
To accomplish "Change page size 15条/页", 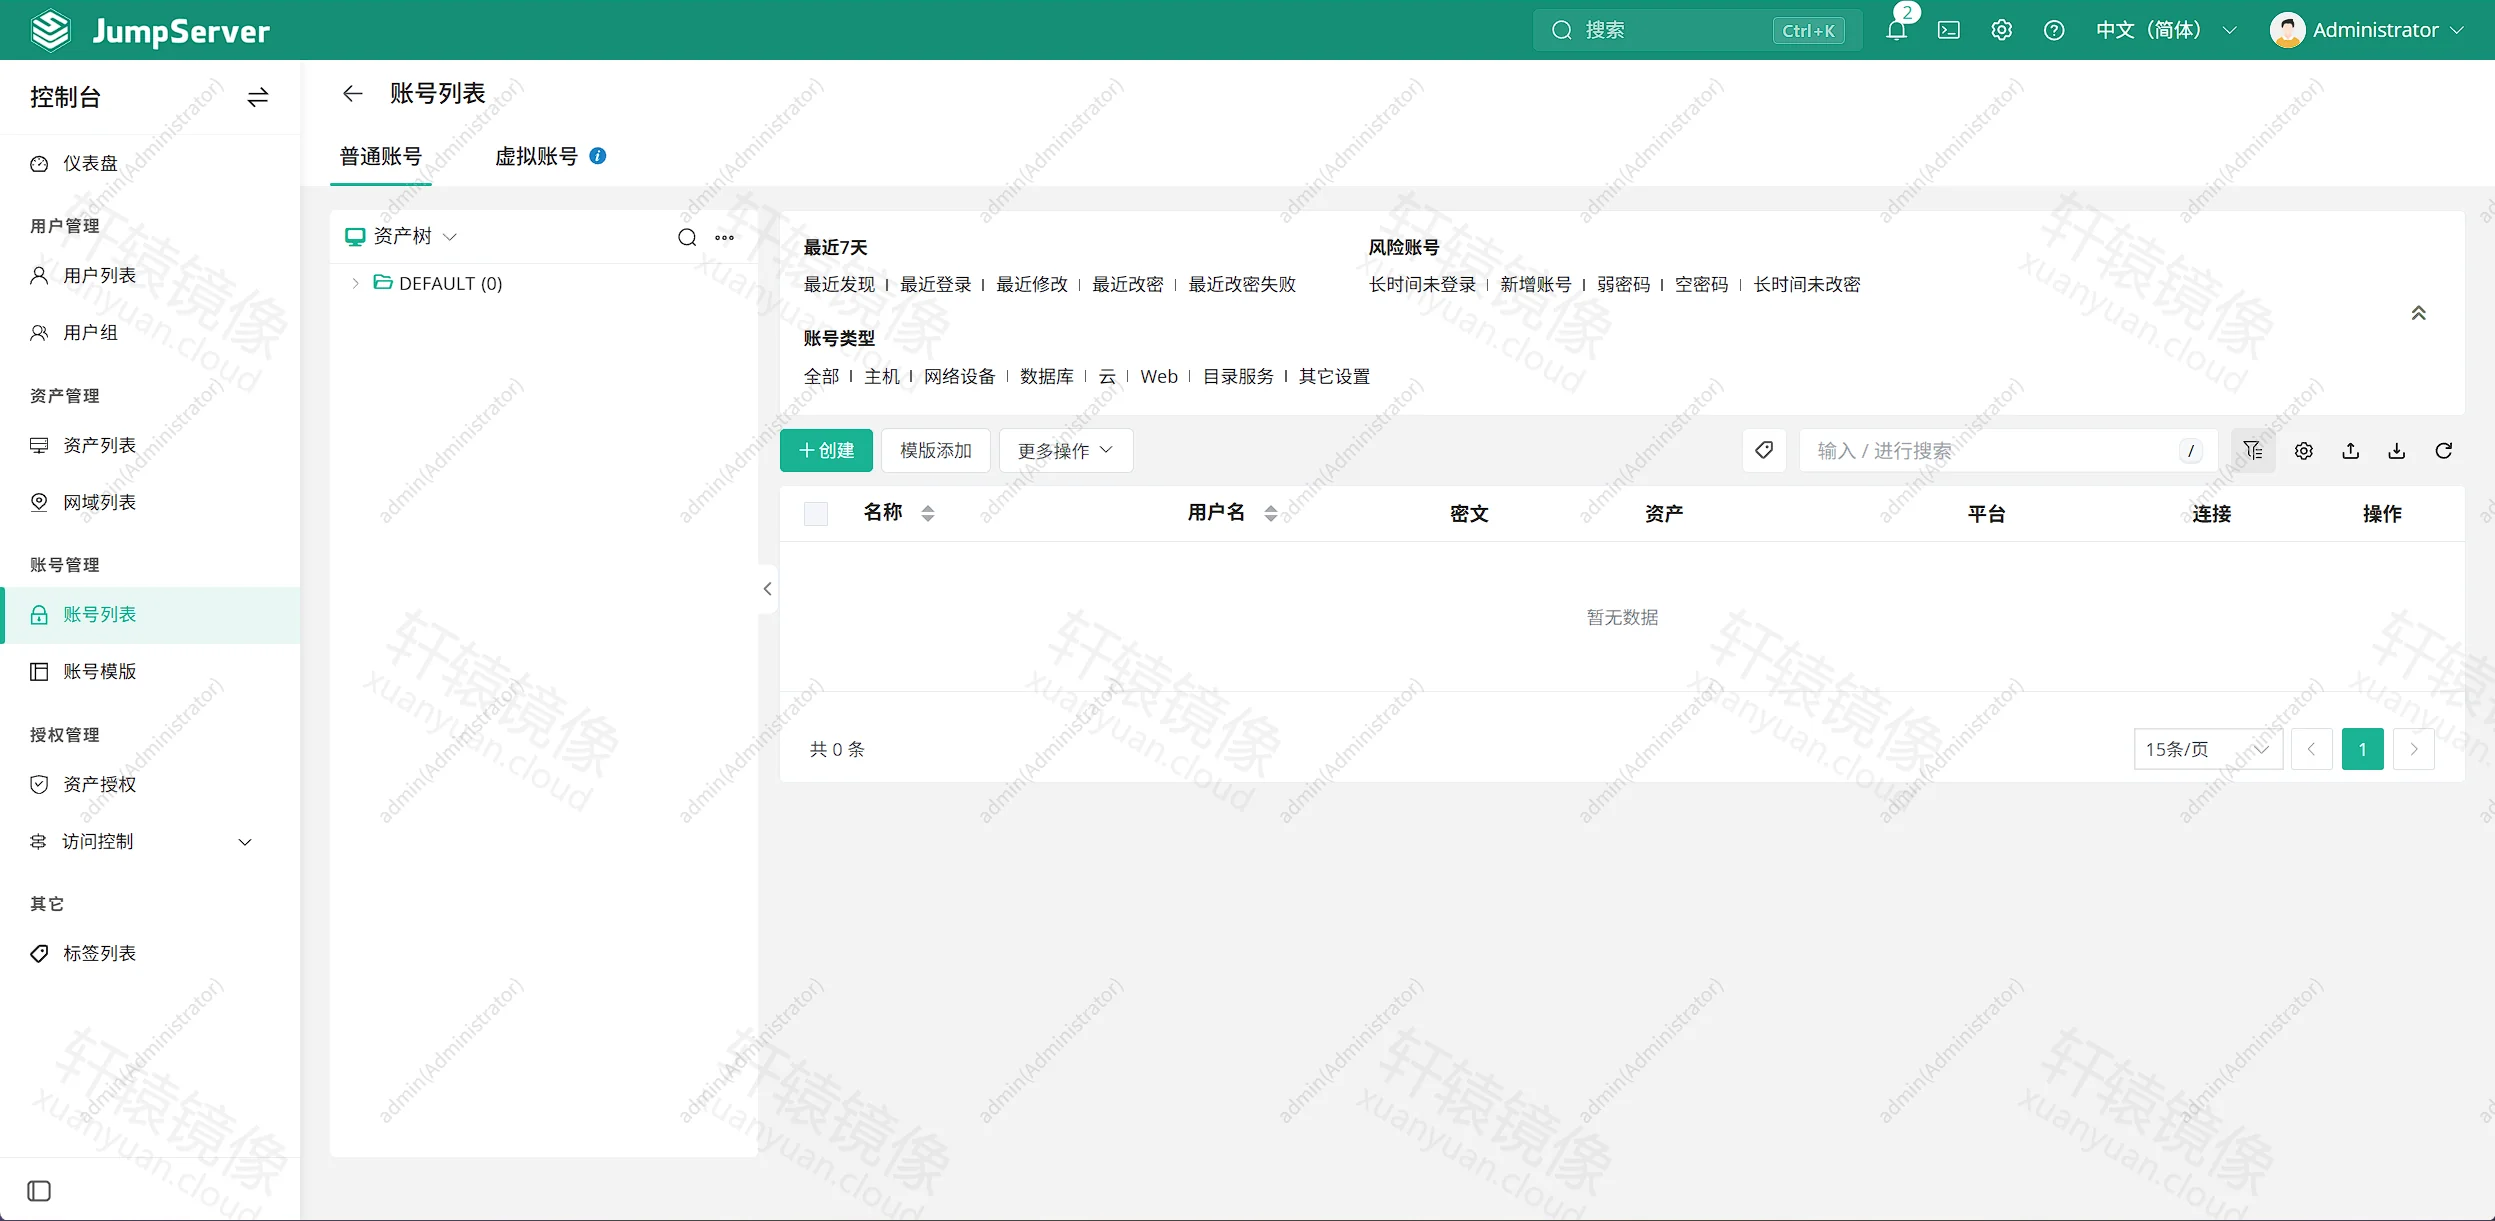I will 2207,749.
